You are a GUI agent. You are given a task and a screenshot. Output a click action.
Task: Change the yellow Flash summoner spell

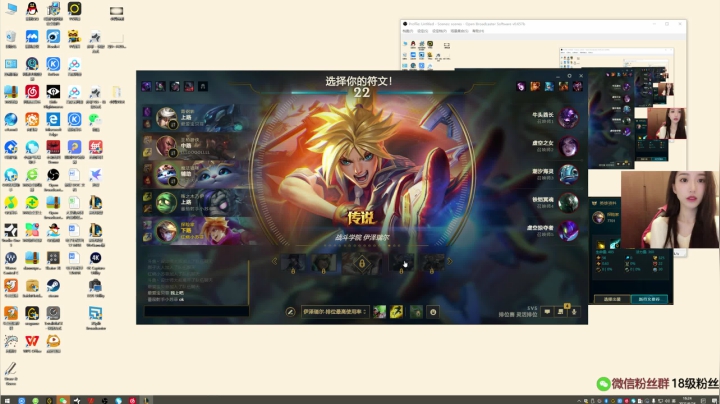pyautogui.click(x=396, y=312)
